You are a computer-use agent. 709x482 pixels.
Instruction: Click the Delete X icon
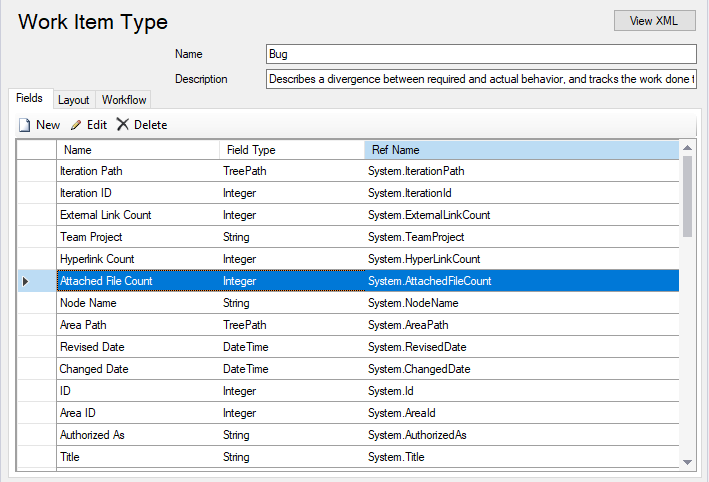tap(123, 125)
